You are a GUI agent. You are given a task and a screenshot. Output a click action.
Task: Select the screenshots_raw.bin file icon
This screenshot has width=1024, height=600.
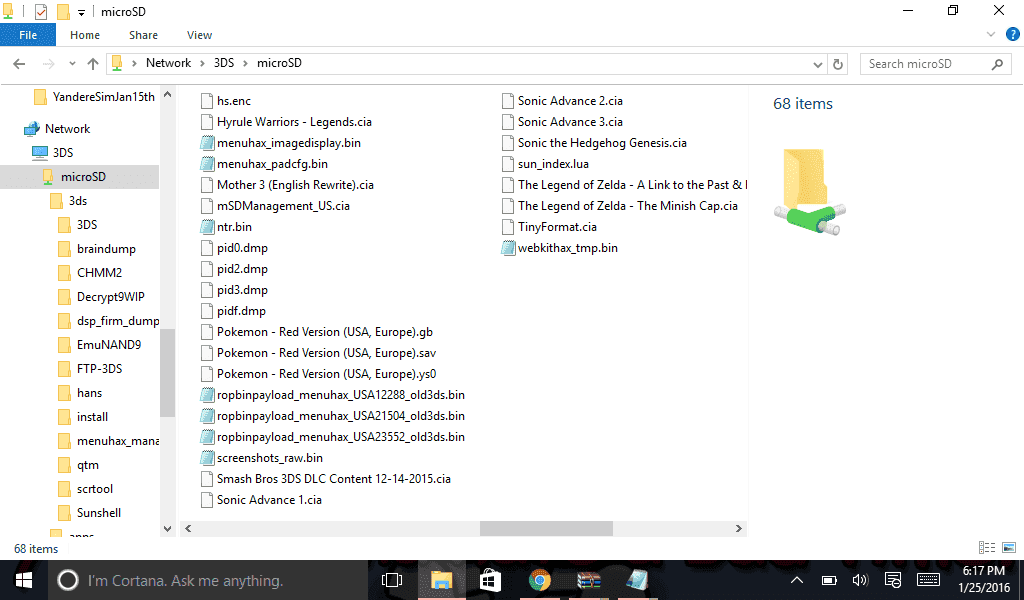pyautogui.click(x=207, y=458)
